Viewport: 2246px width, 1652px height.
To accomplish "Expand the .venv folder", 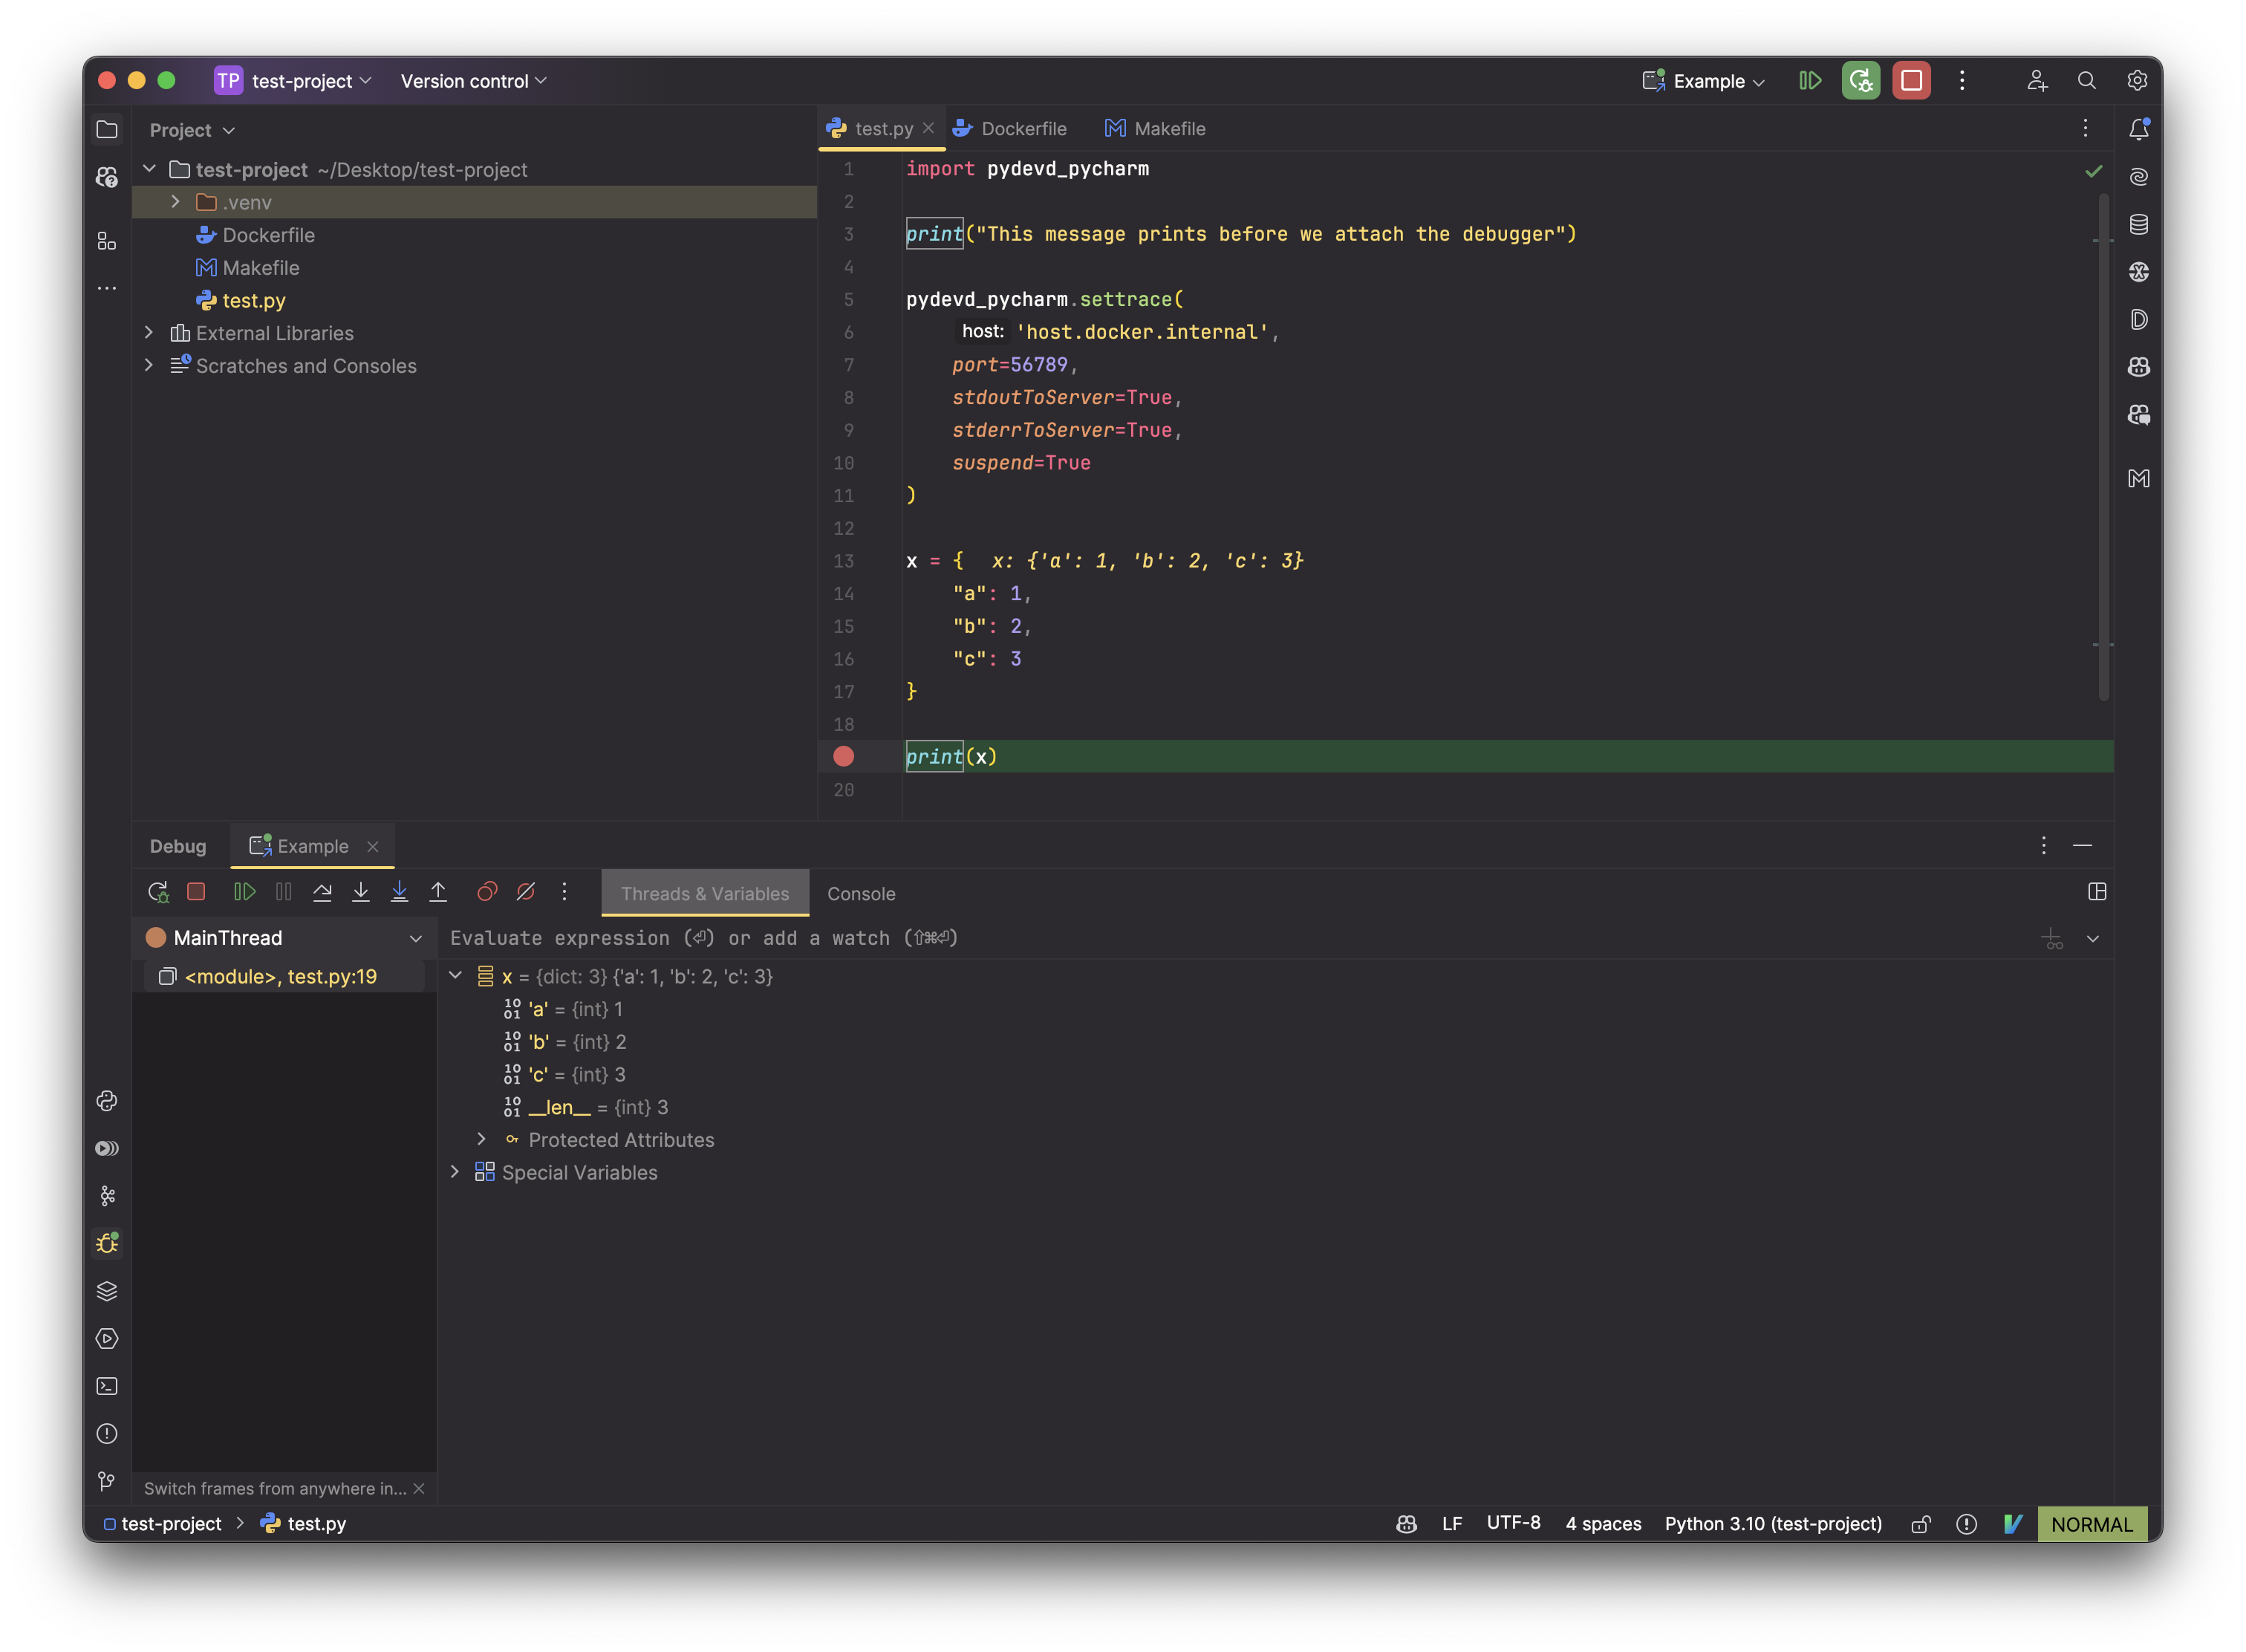I will [176, 202].
